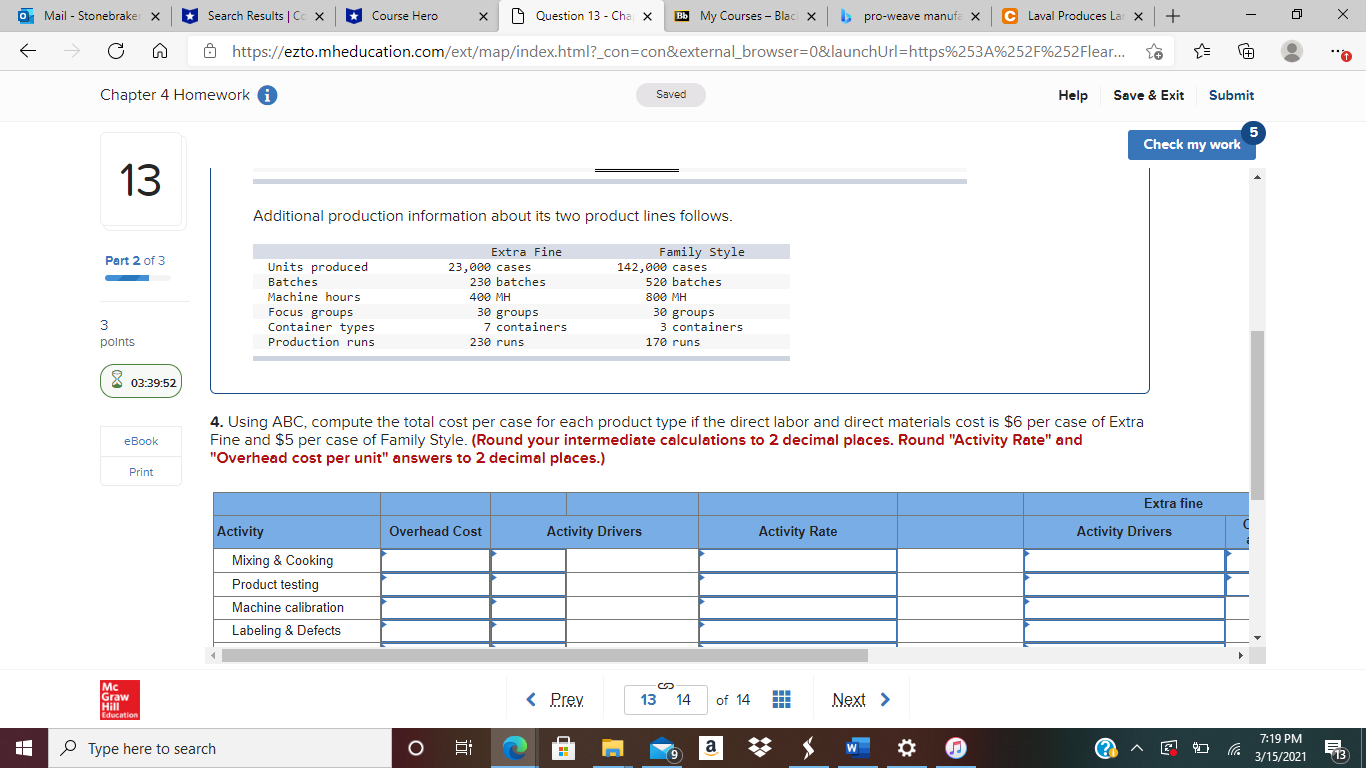Open Outlook mail from the taskbar
Image resolution: width=1366 pixels, height=768 pixels.
click(x=662, y=747)
